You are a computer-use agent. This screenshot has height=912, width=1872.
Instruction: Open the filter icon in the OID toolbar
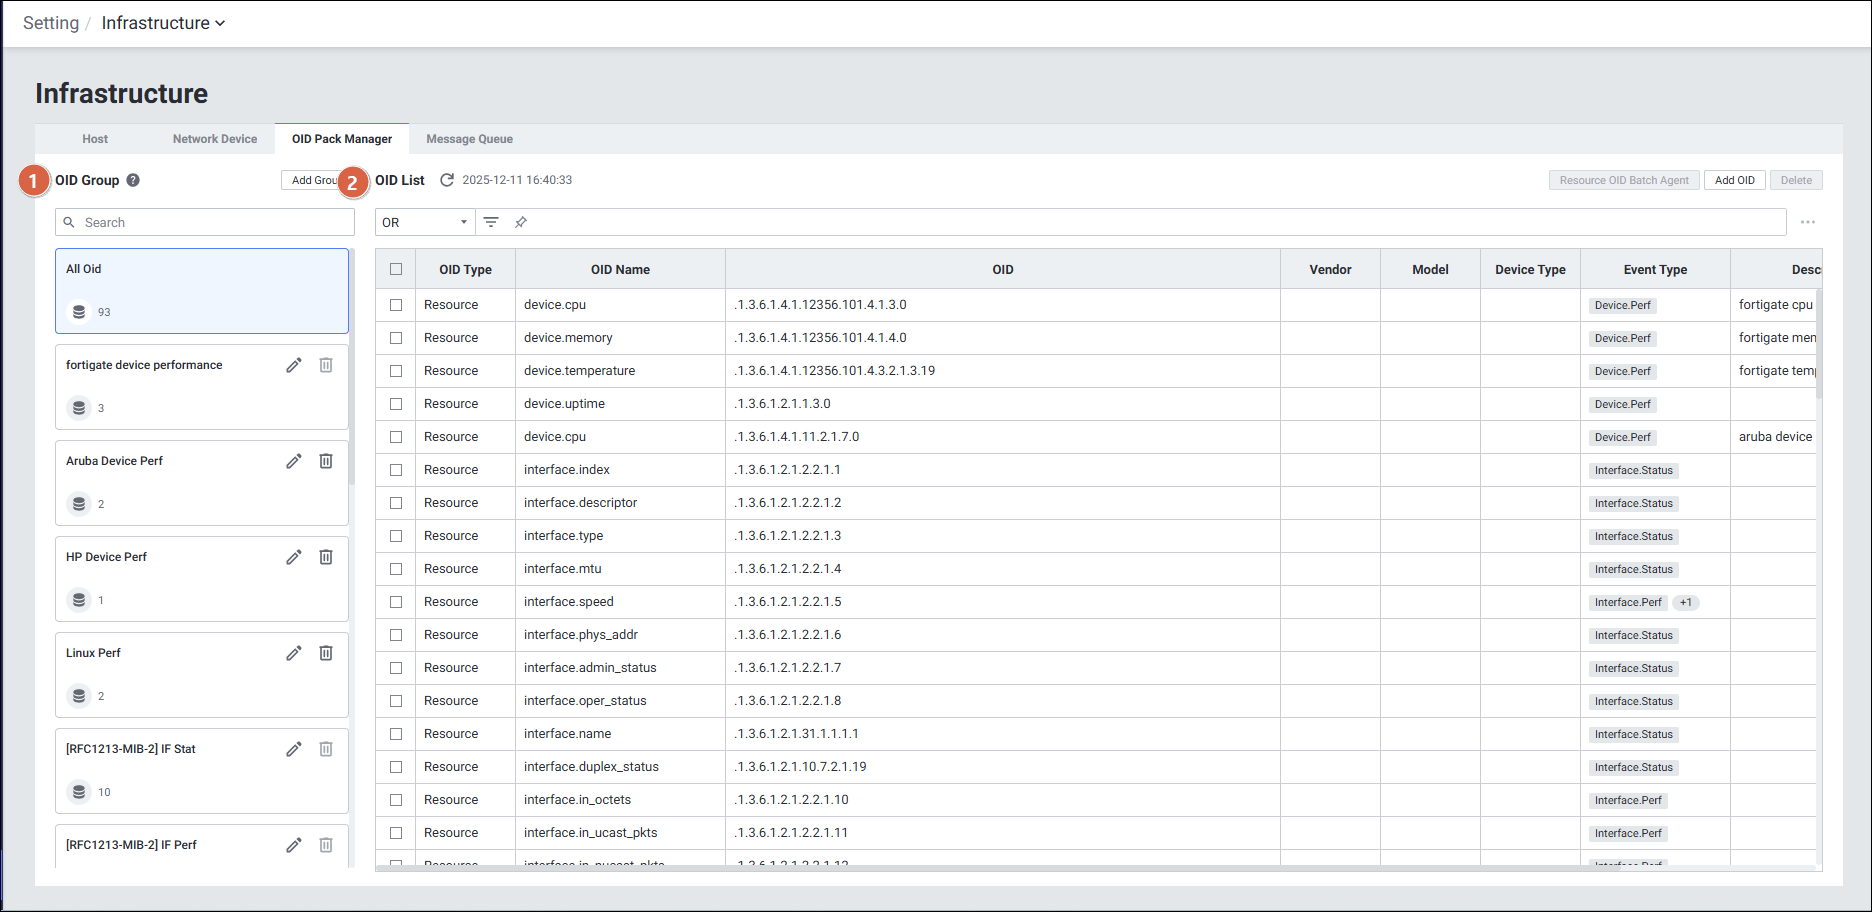pos(491,222)
